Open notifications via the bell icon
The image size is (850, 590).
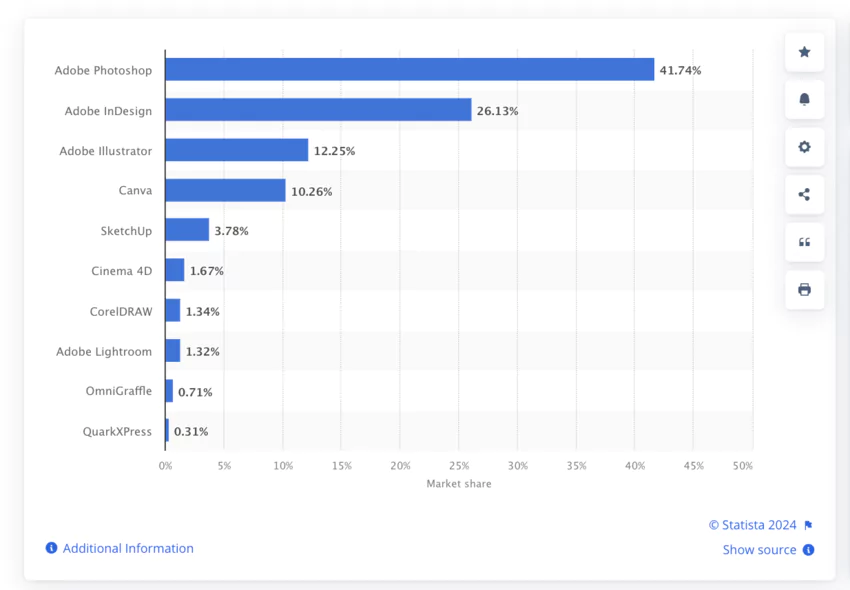point(804,99)
